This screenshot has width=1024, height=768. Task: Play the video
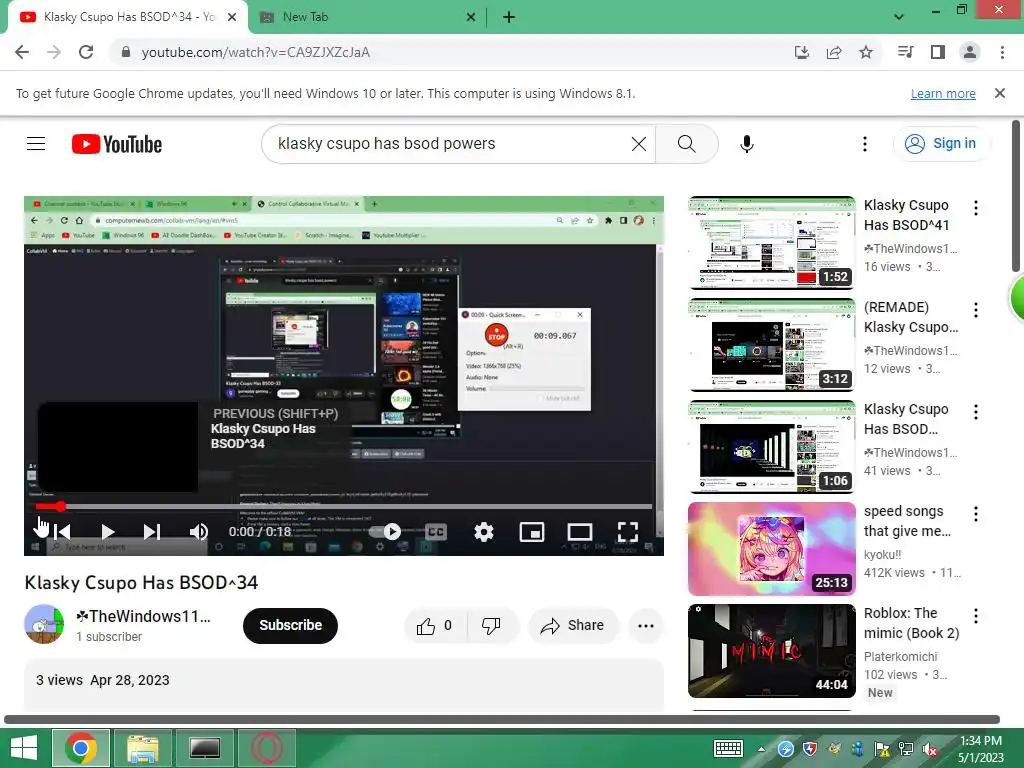[108, 532]
